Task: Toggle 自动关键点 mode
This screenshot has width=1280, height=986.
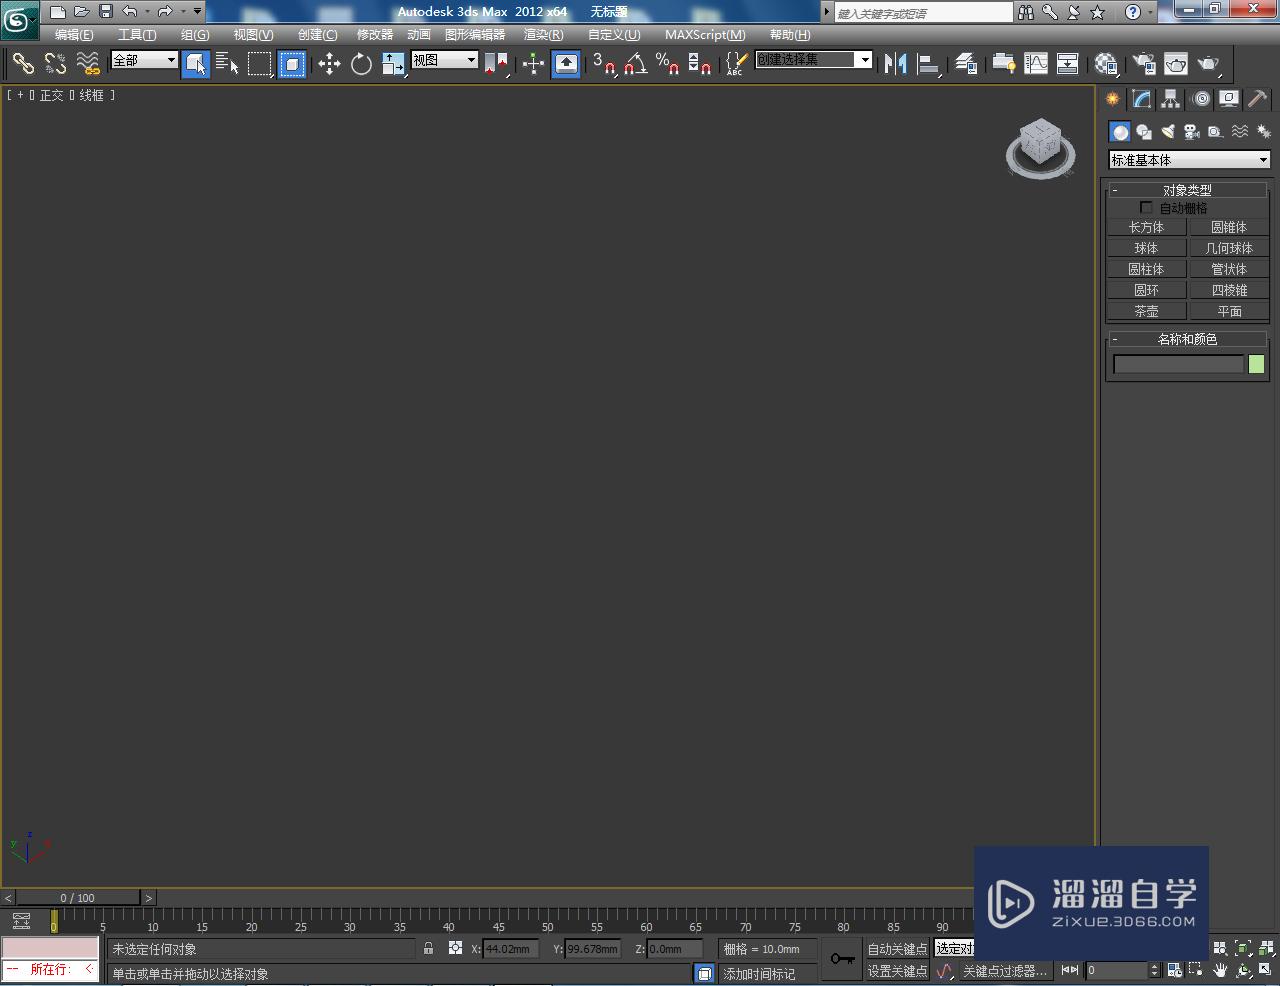Action: pos(897,948)
